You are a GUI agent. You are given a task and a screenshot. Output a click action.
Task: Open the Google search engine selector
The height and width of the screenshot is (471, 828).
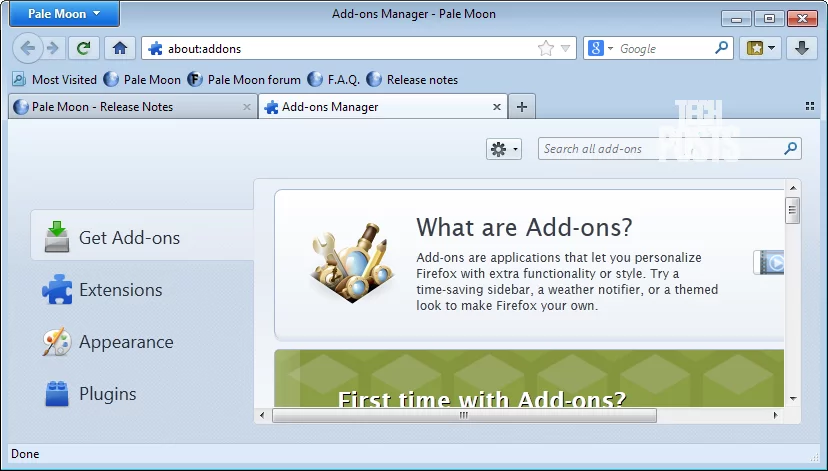coord(600,49)
